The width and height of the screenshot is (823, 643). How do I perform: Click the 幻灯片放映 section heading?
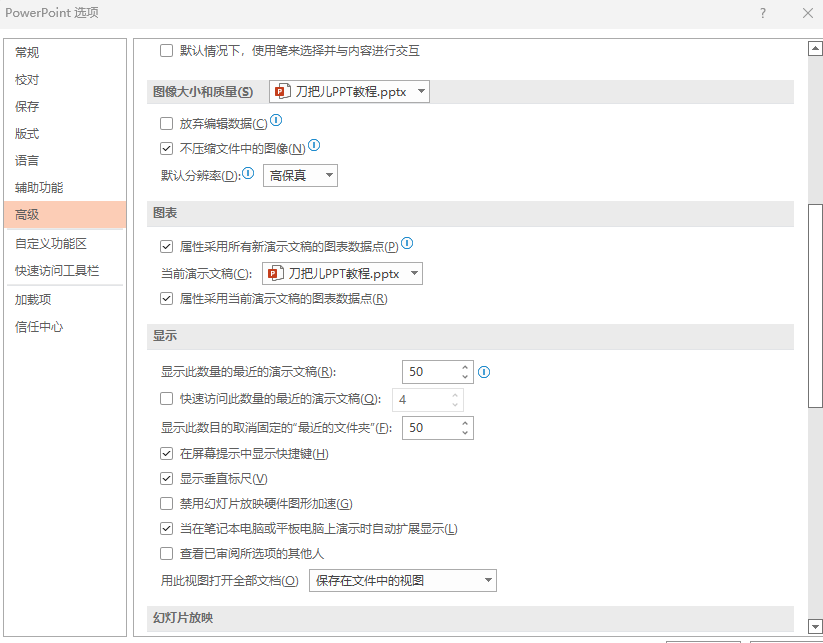coord(183,618)
